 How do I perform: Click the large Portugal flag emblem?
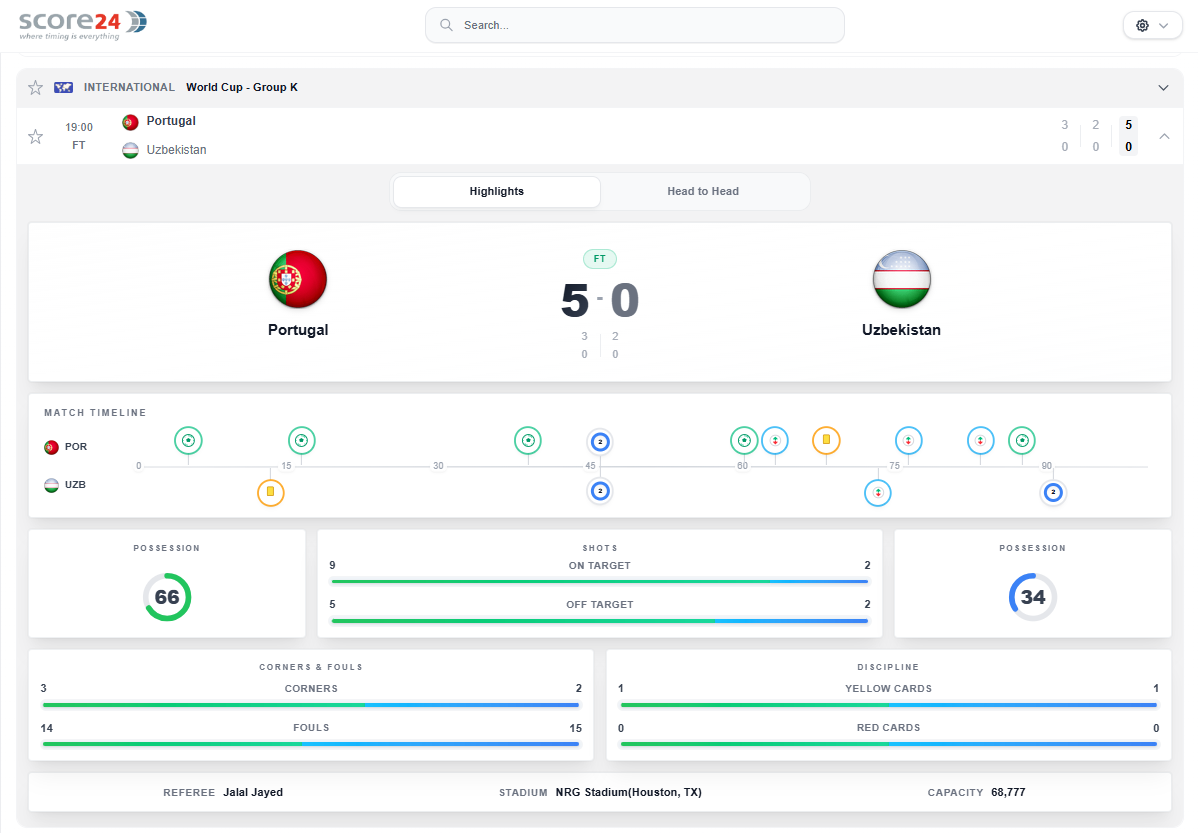[x=298, y=279]
